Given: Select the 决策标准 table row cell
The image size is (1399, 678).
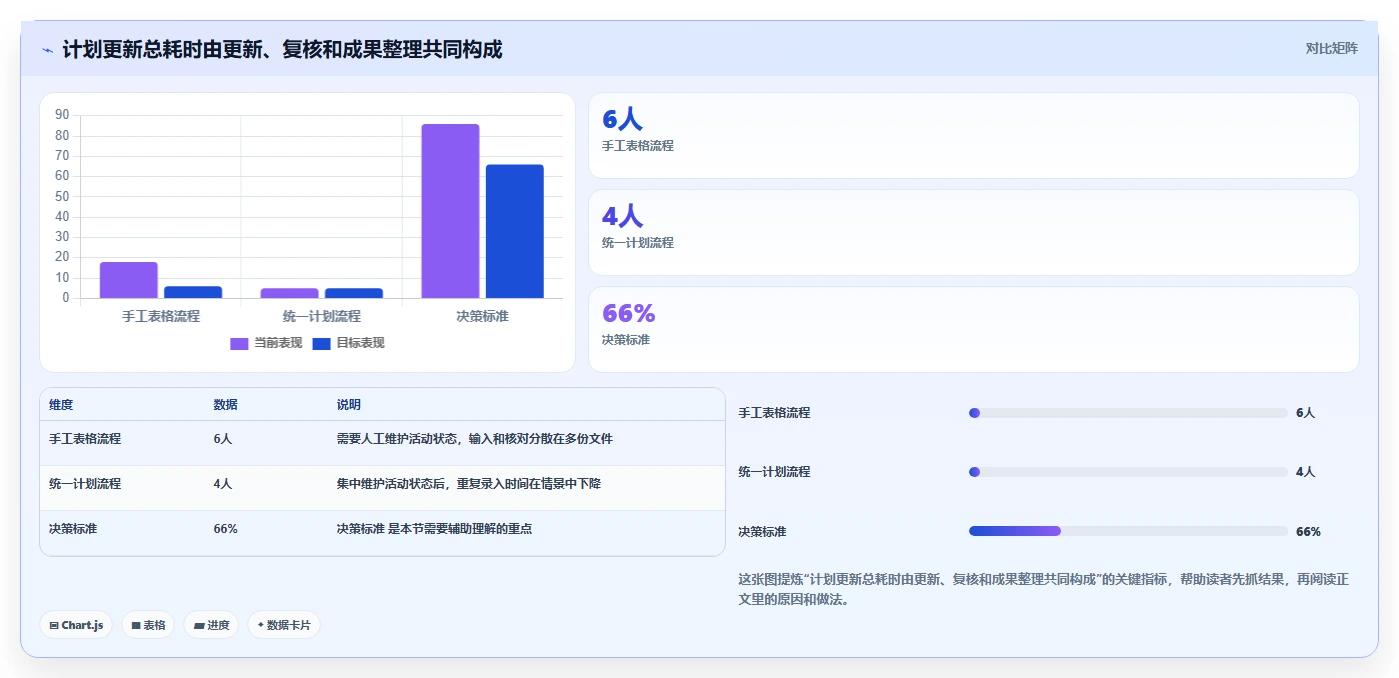Looking at the screenshot, I should click(73, 529).
